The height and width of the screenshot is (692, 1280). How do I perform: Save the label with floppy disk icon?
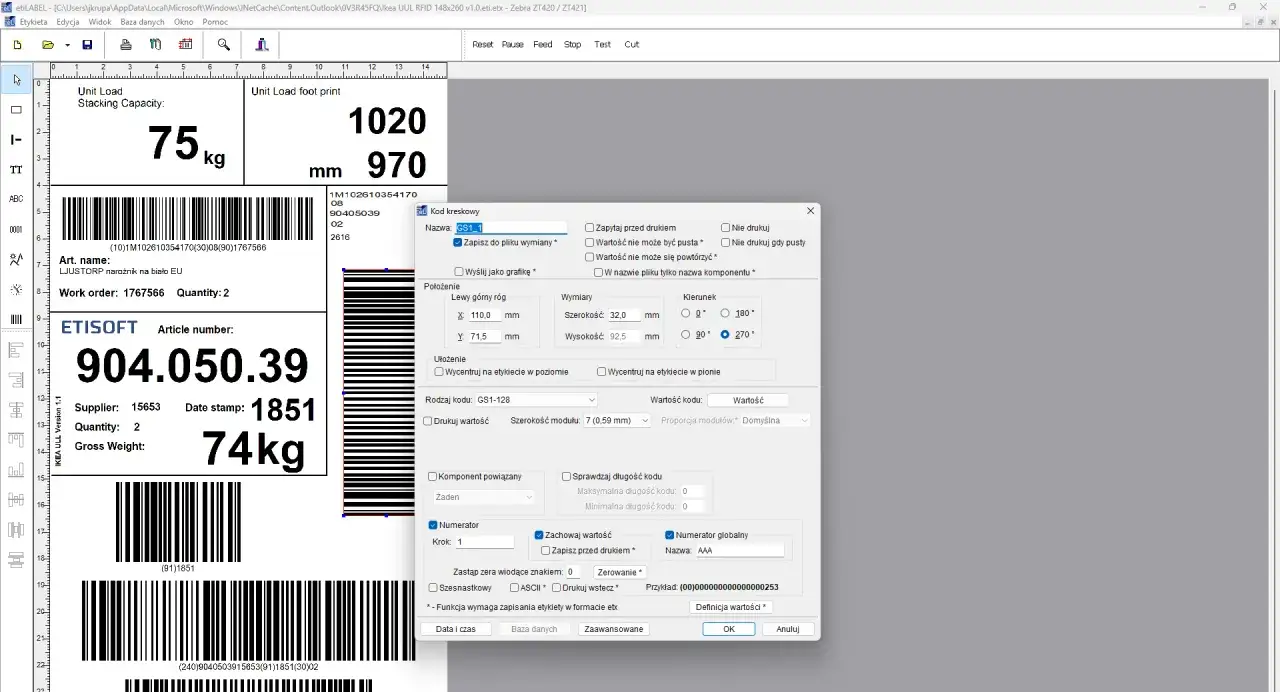tap(87, 45)
